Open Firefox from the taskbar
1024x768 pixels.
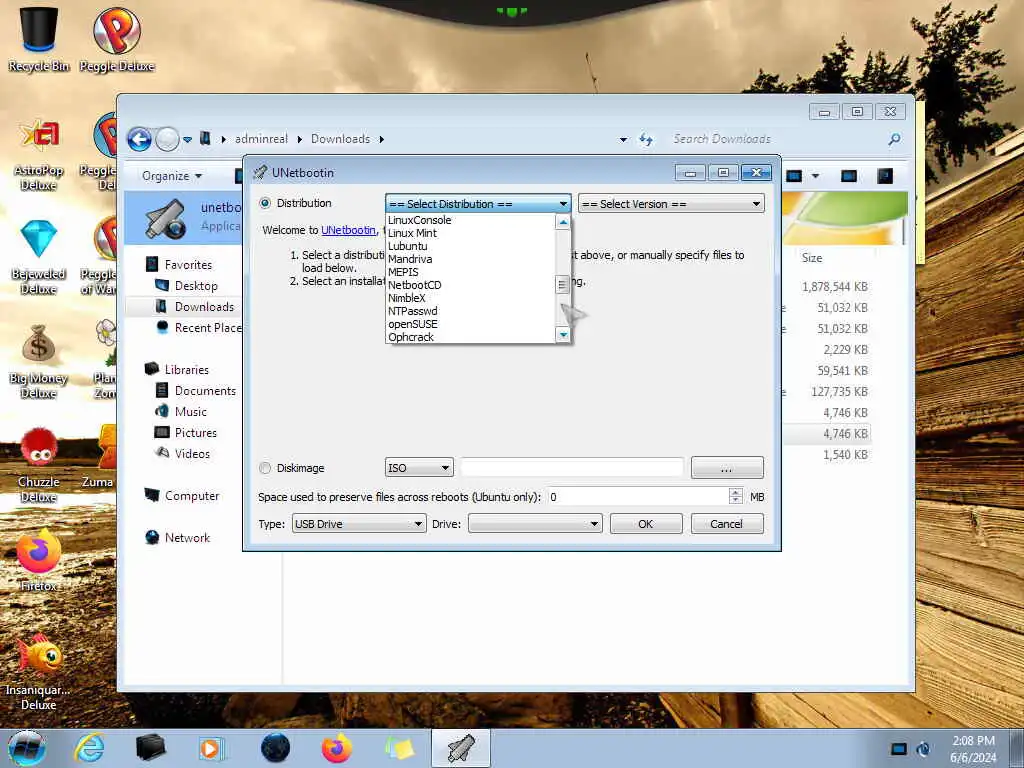coord(336,748)
